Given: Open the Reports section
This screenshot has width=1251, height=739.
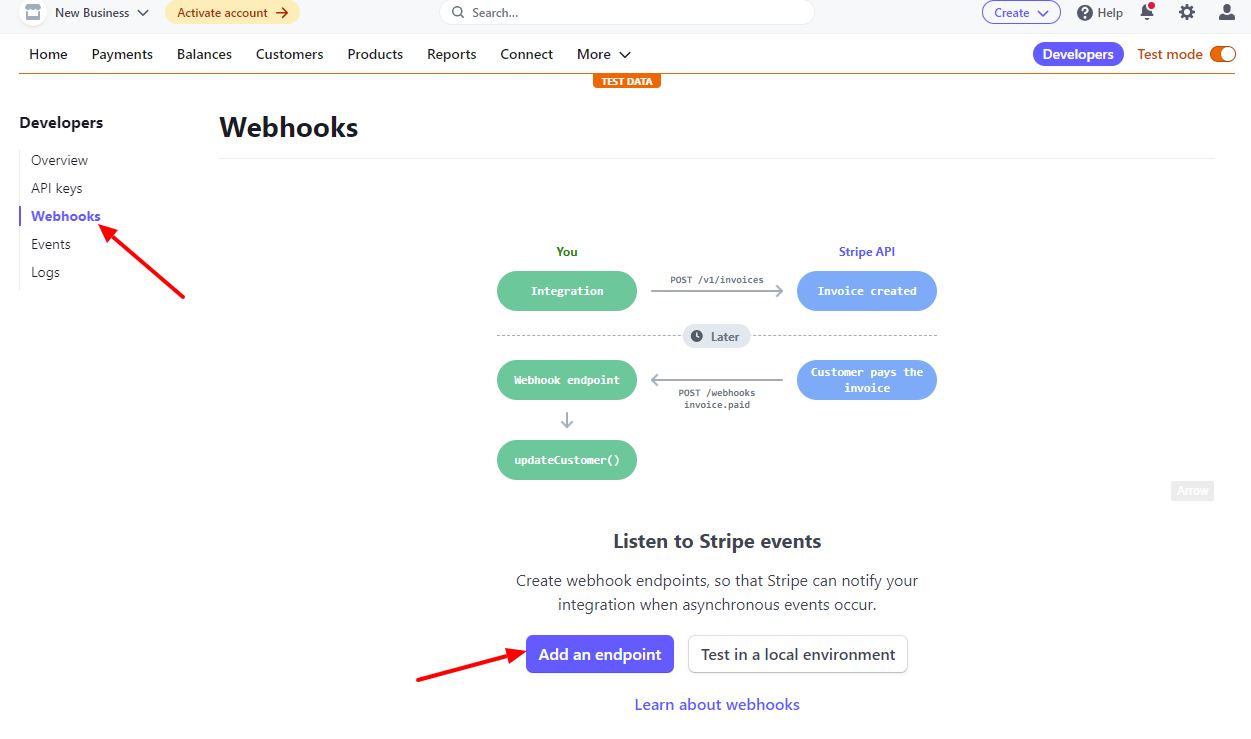Looking at the screenshot, I should coord(451,54).
